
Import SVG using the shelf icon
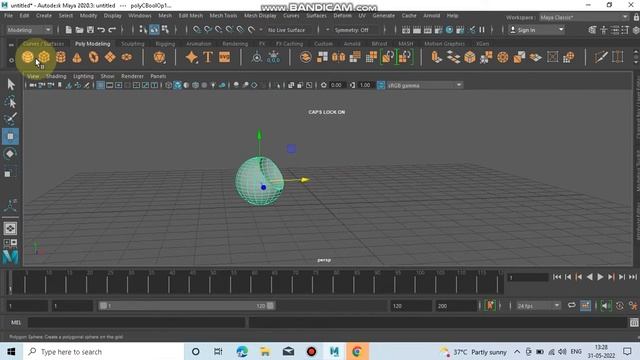tap(224, 57)
